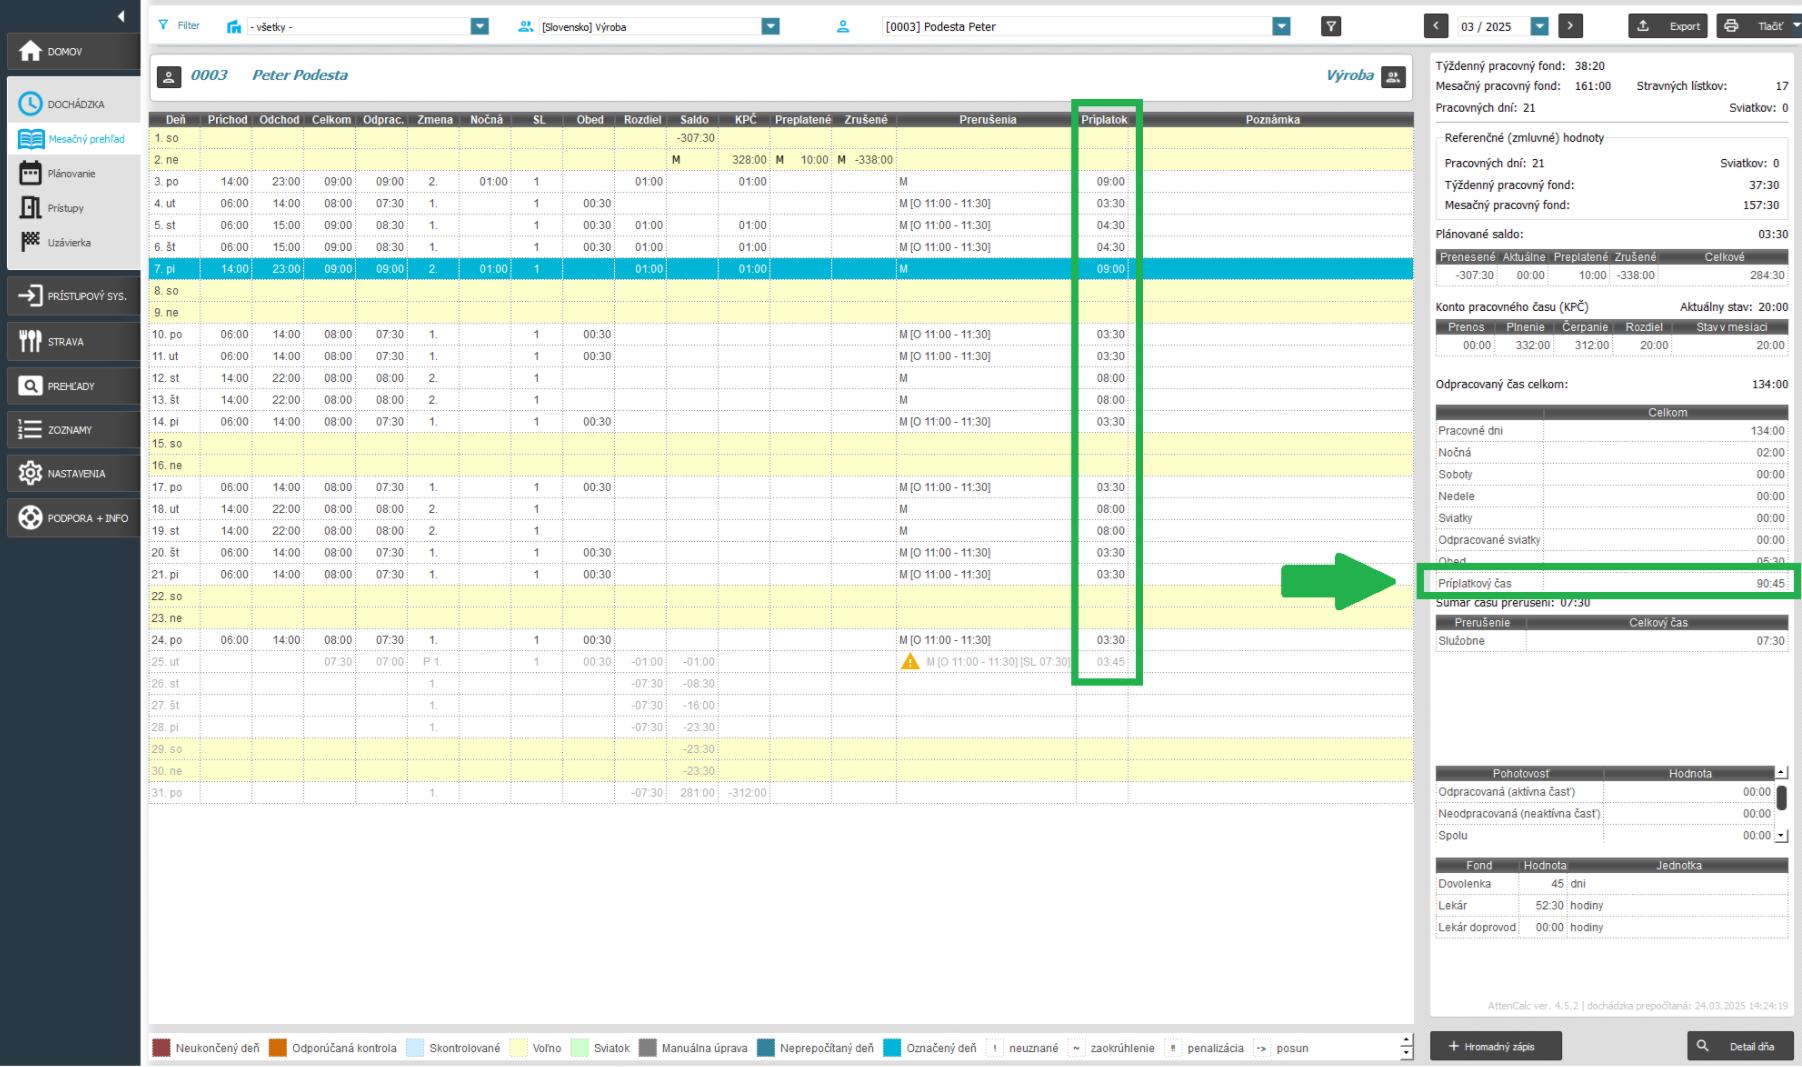
Task: Collapse the left sidebar with arrow
Action: tap(121, 16)
